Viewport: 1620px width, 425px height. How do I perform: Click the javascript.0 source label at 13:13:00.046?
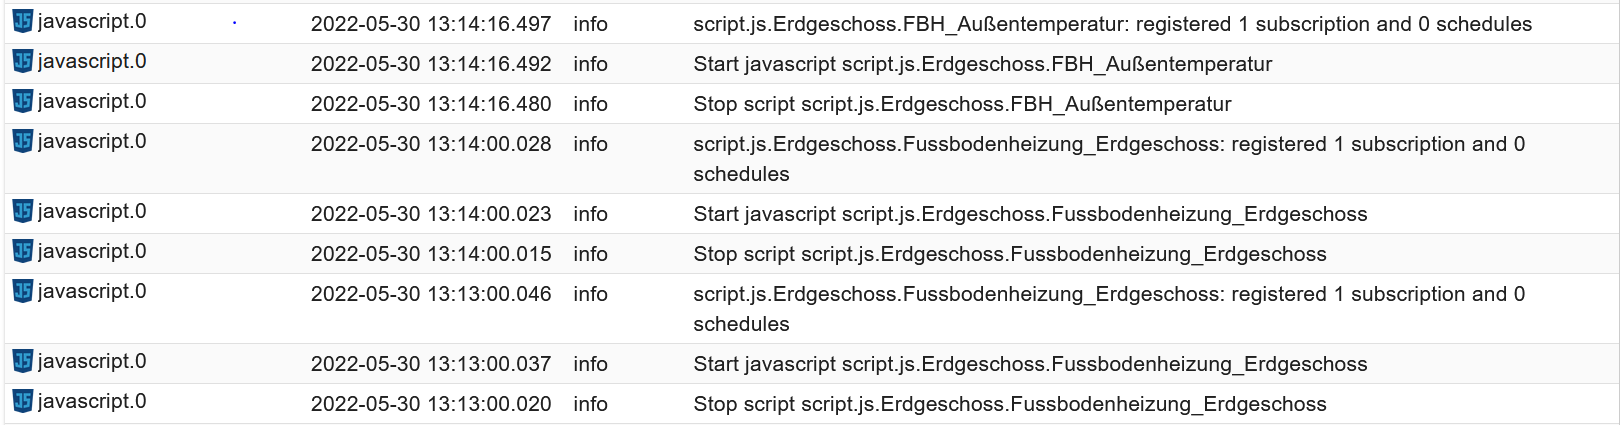(92, 291)
